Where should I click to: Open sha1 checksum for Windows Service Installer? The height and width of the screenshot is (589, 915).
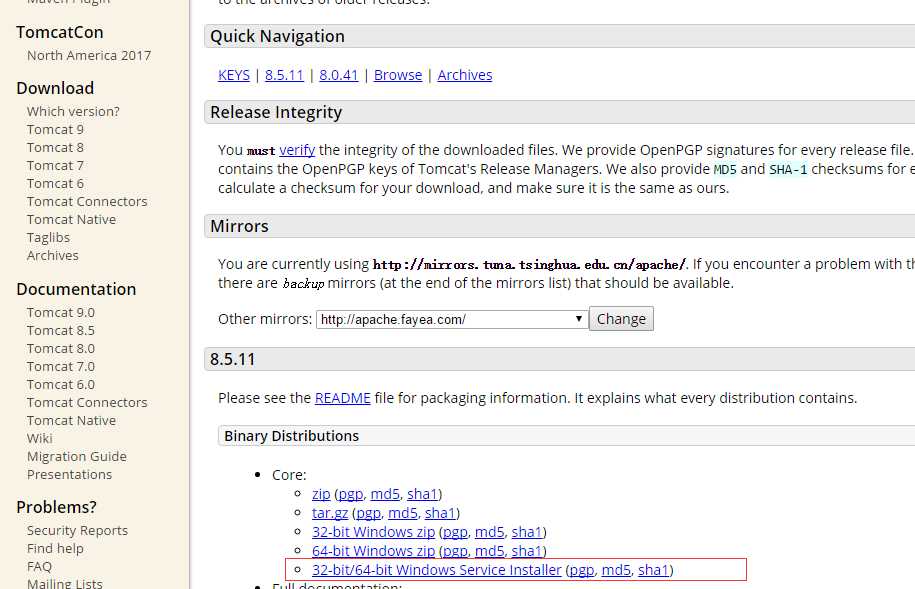(x=654, y=570)
